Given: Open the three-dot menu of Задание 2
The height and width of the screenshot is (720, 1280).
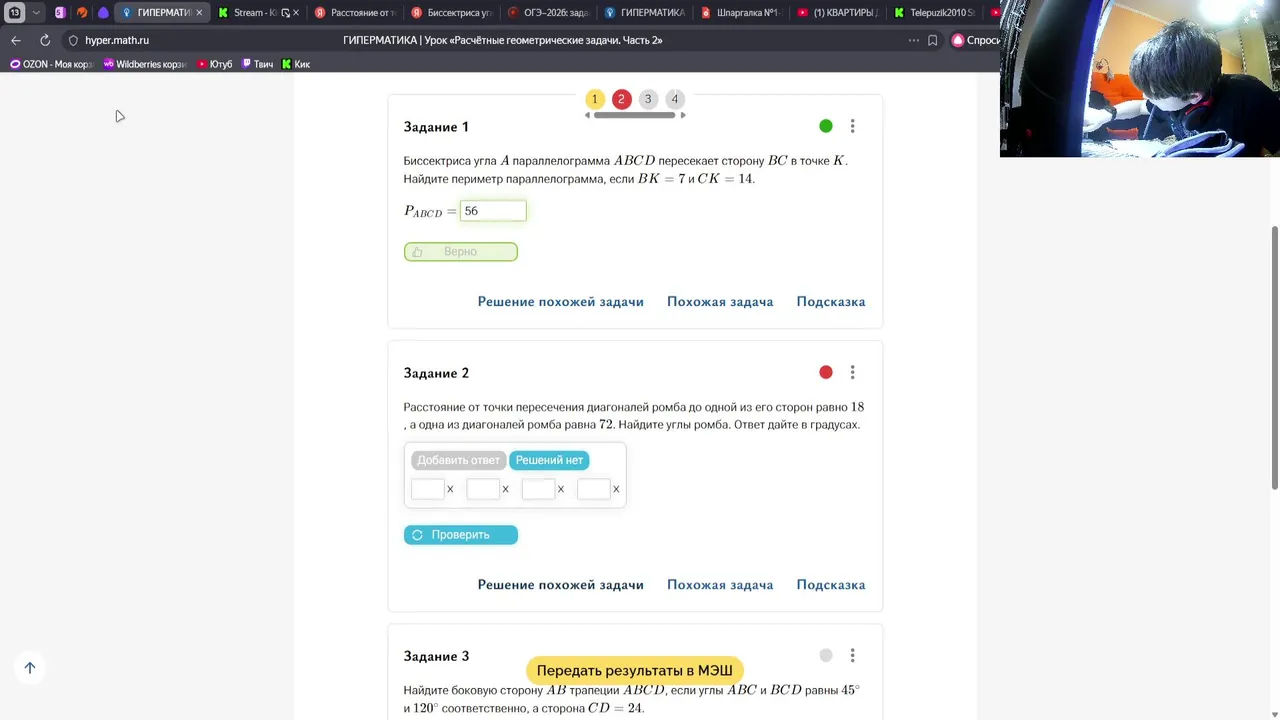Looking at the screenshot, I should tap(852, 372).
